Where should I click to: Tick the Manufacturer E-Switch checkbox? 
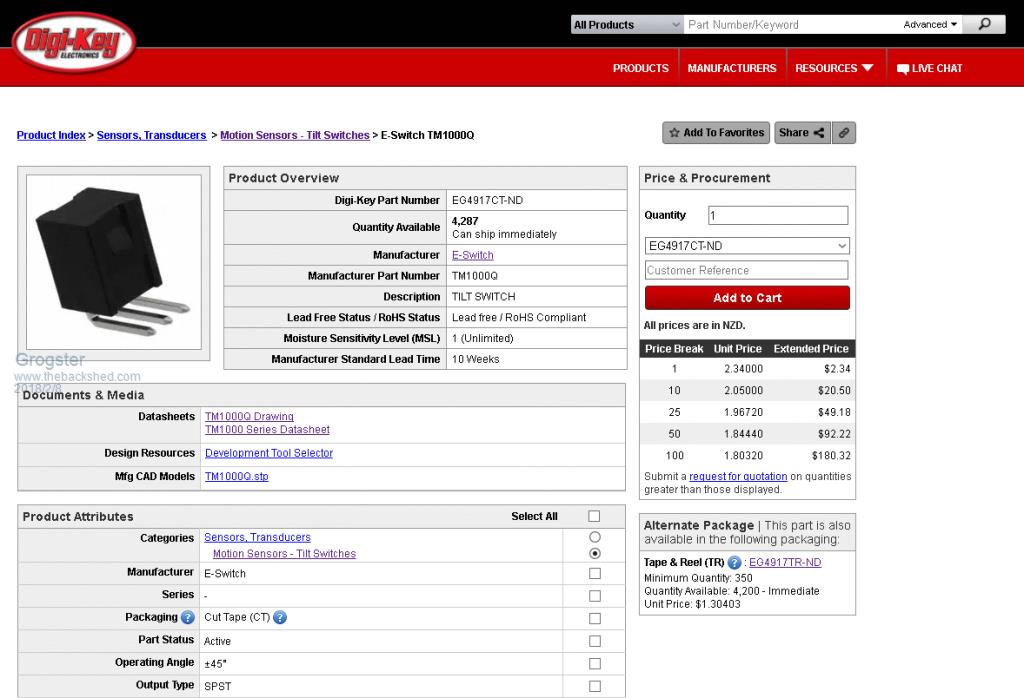594,574
